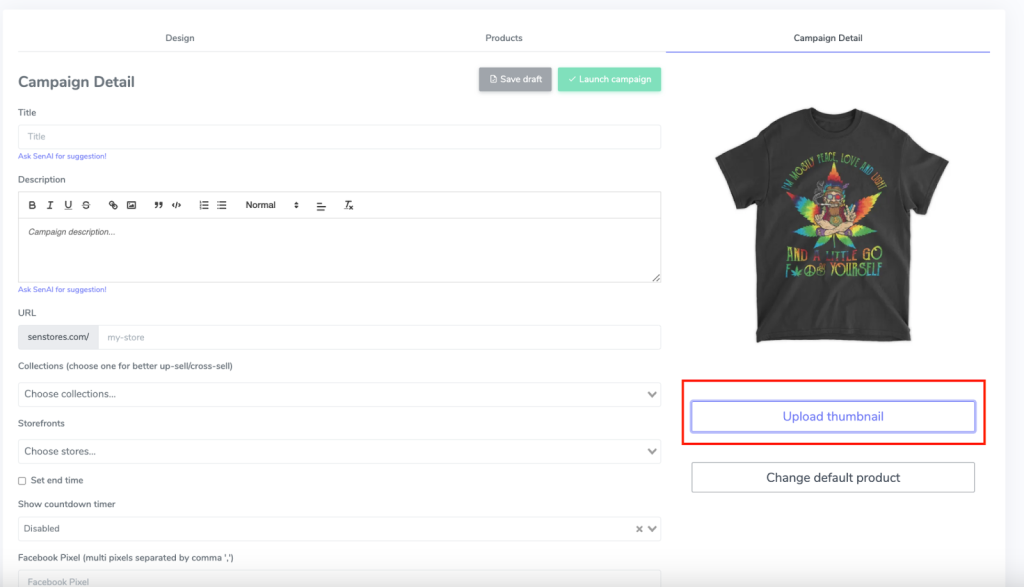Focus the my-store URL field
The height and width of the screenshot is (587, 1024).
(x=379, y=338)
